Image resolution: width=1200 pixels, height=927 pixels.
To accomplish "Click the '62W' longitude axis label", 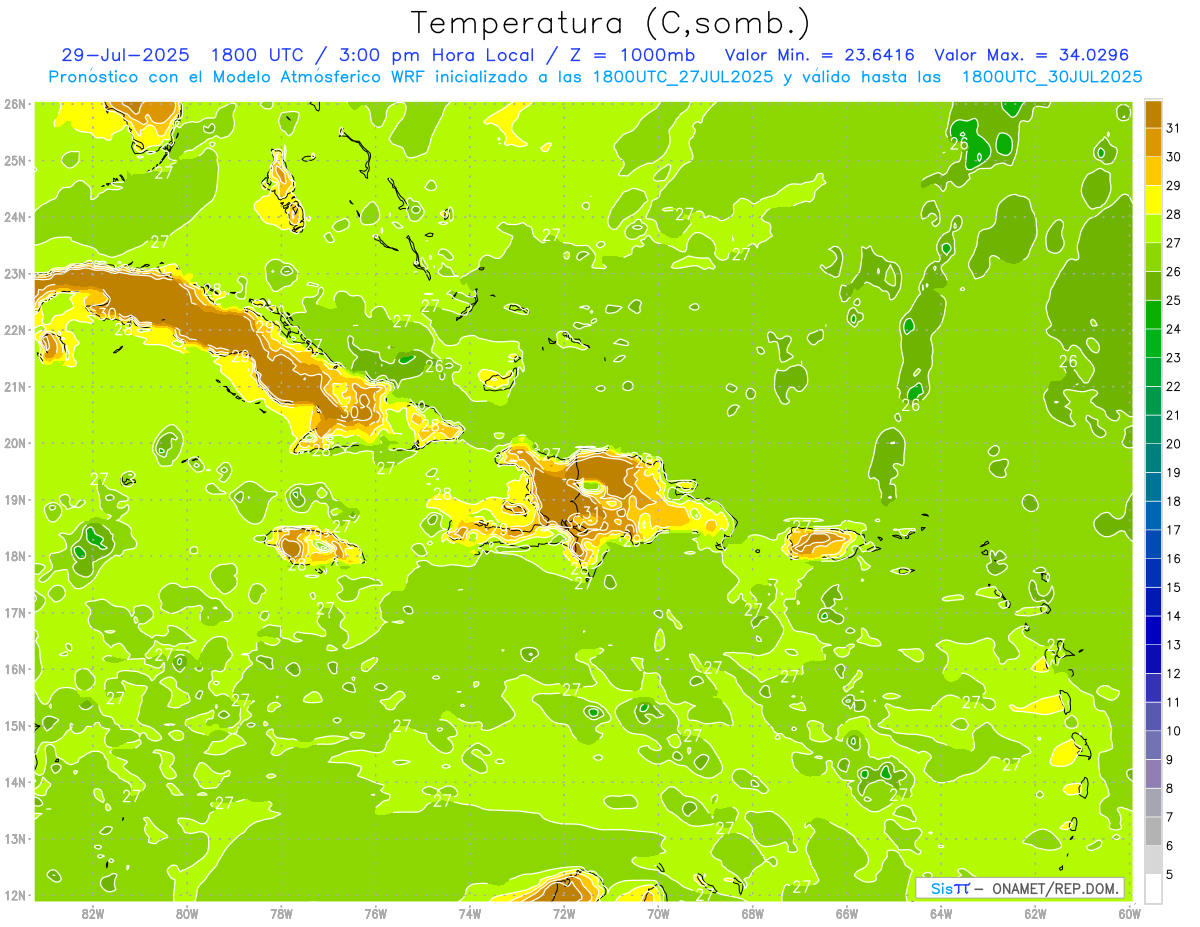I will 1035,913.
